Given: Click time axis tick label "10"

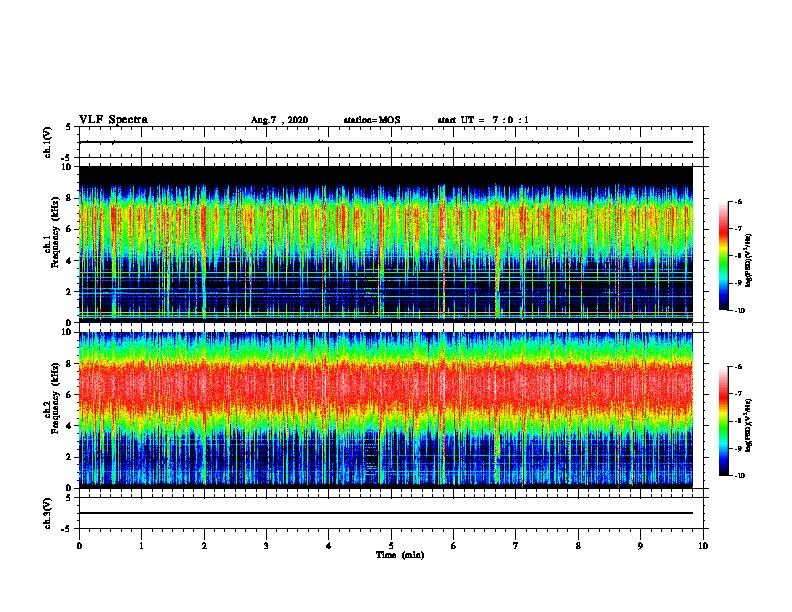Looking at the screenshot, I should pos(703,546).
